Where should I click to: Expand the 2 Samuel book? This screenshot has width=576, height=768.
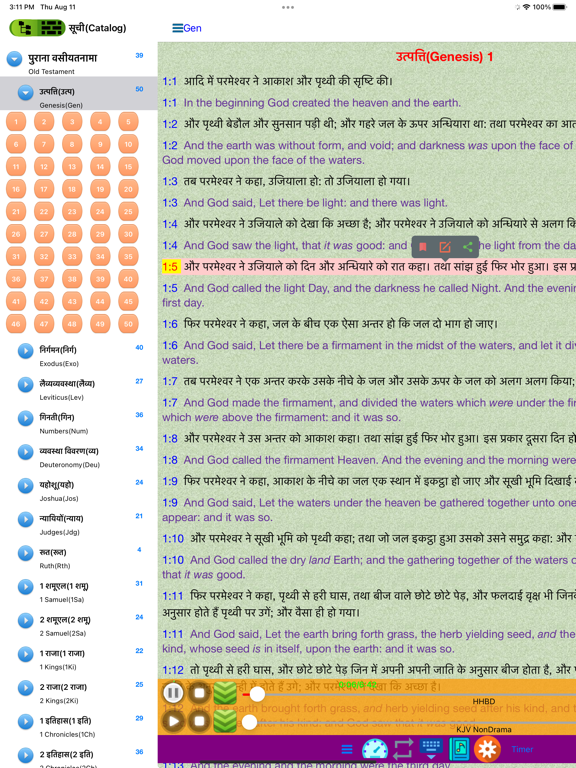click(x=25, y=620)
